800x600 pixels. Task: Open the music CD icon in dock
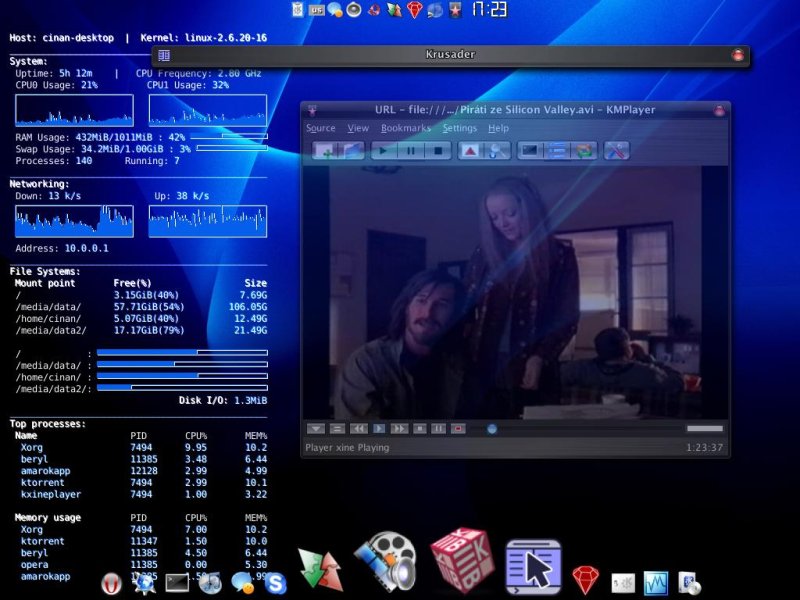[210, 583]
